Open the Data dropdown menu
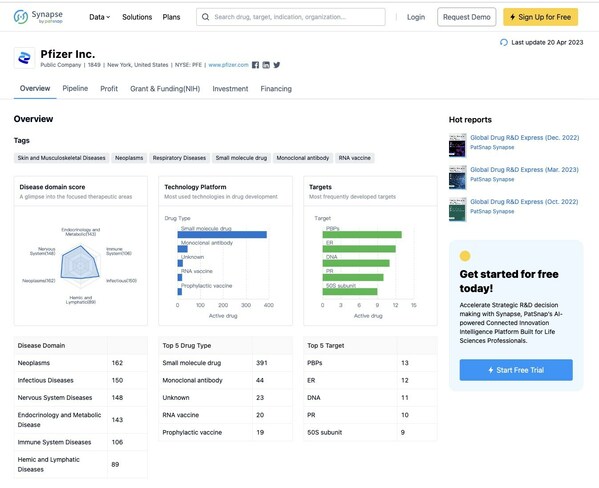Screen dimensions: 599x488 (99, 17)
